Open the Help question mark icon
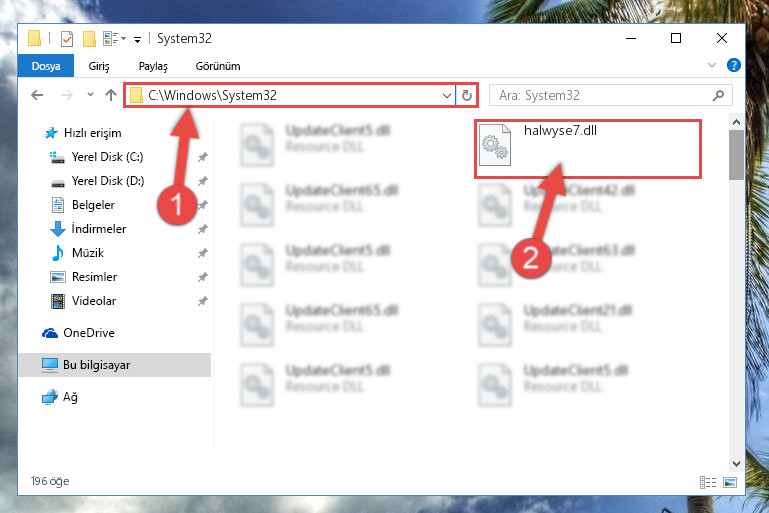Viewport: 769px width, 513px height. click(734, 65)
